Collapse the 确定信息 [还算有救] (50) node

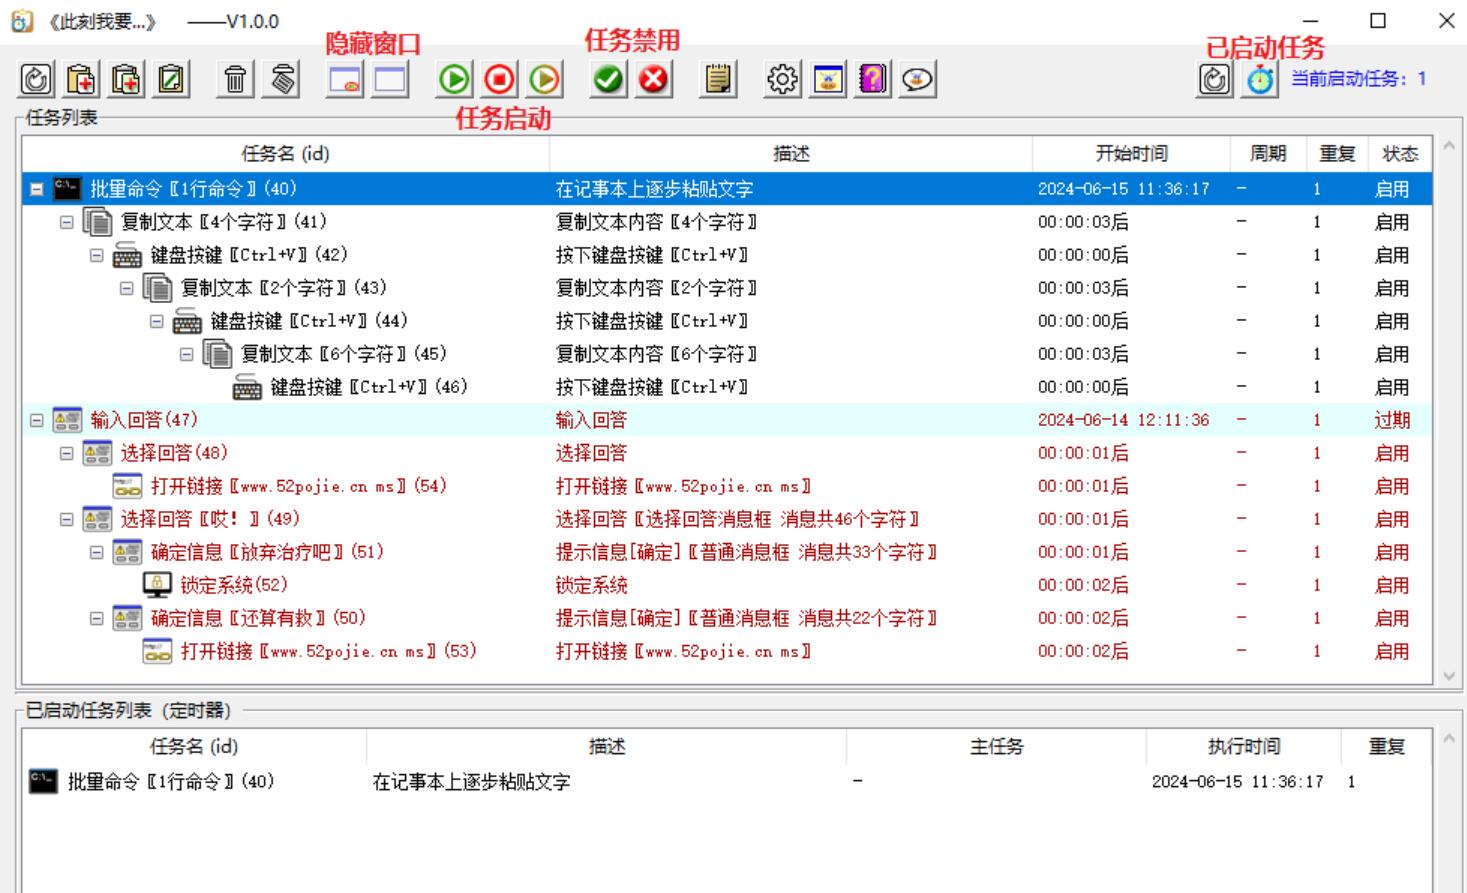pyautogui.click(x=97, y=618)
